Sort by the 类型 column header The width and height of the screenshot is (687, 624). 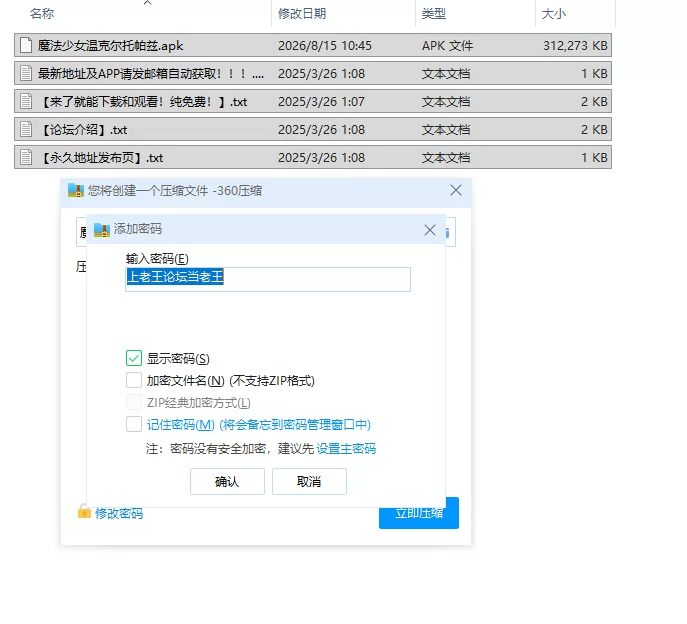pos(434,14)
